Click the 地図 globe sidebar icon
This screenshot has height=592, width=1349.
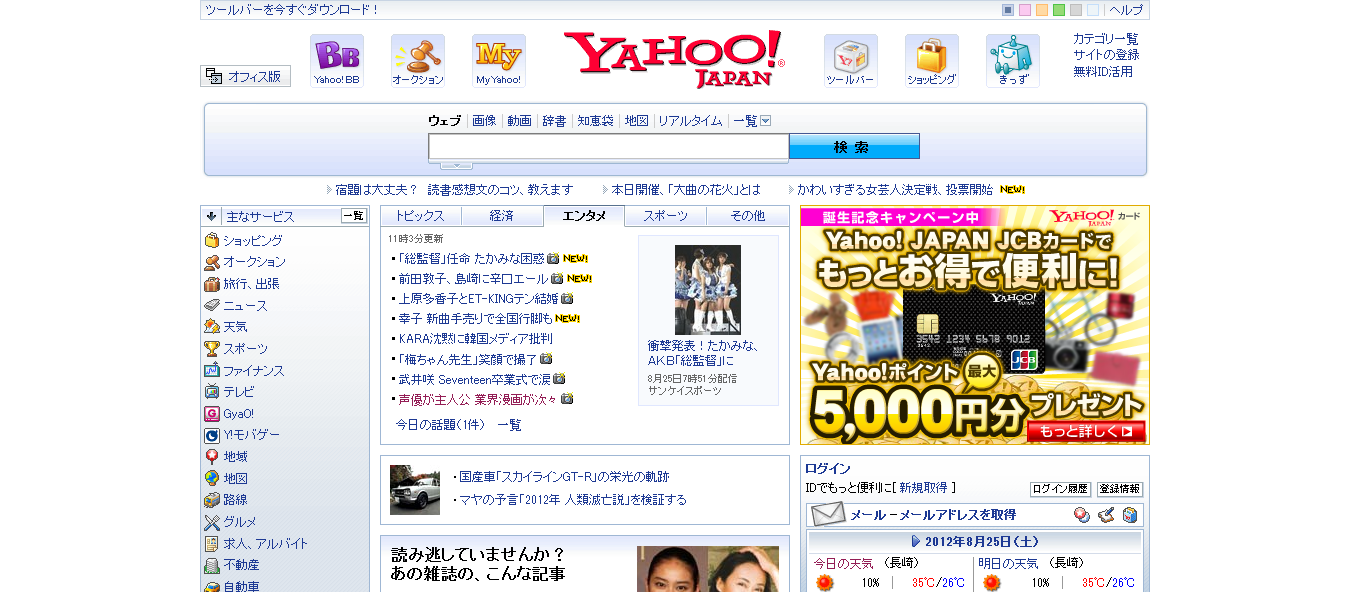[x=212, y=479]
